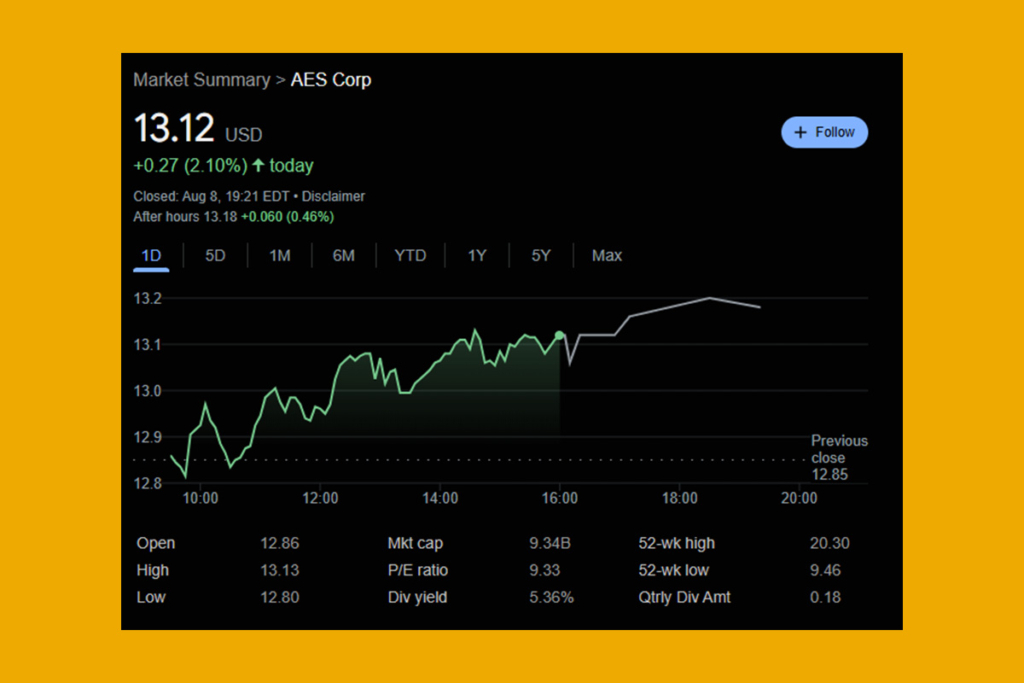Click the current price dot on the chart
This screenshot has width=1024, height=683.
click(x=560, y=336)
